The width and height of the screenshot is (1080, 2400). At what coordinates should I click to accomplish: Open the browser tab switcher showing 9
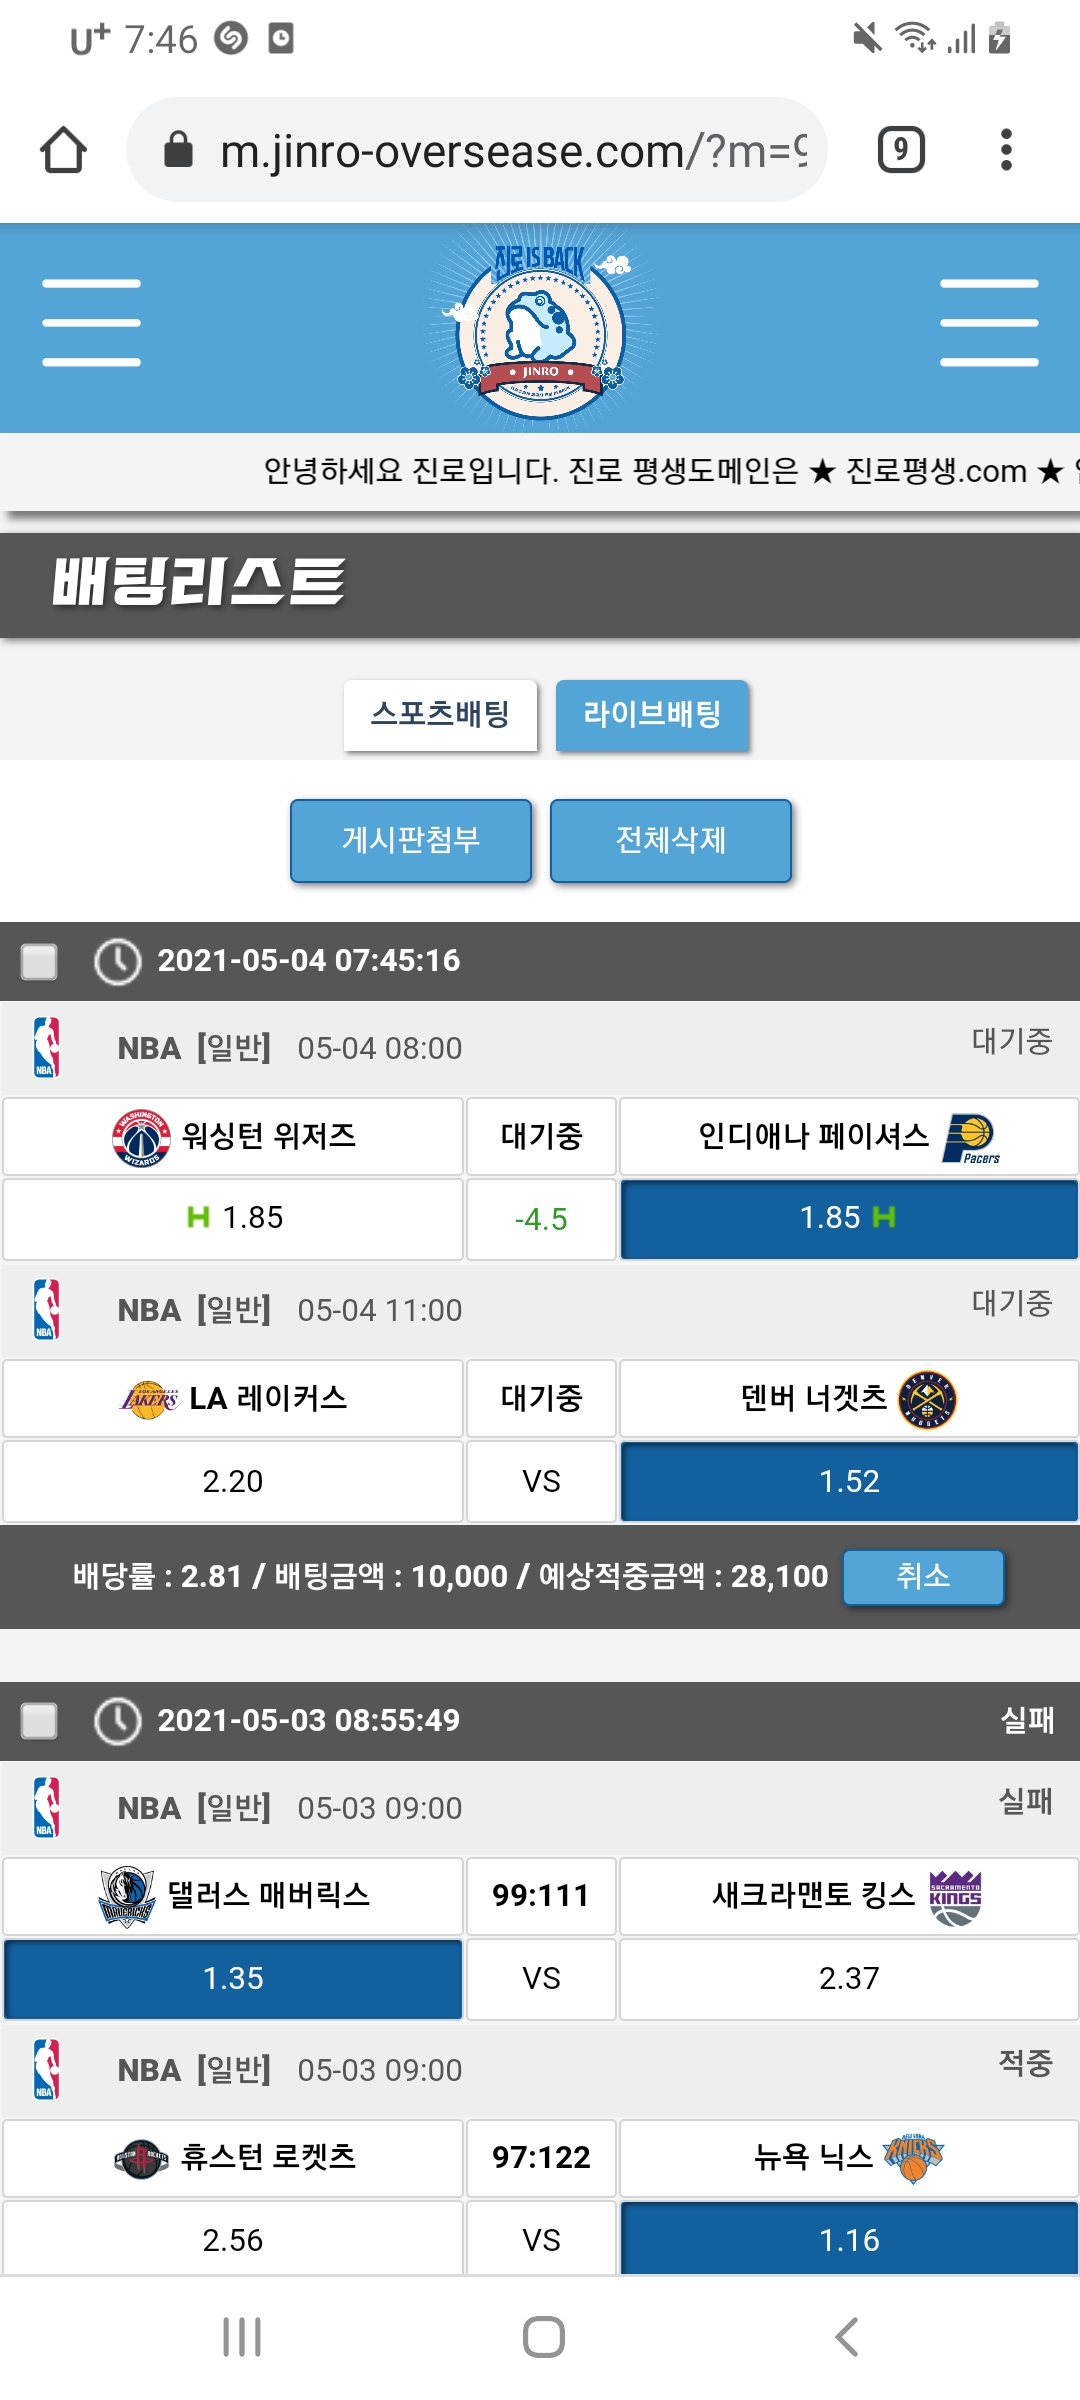click(x=900, y=151)
